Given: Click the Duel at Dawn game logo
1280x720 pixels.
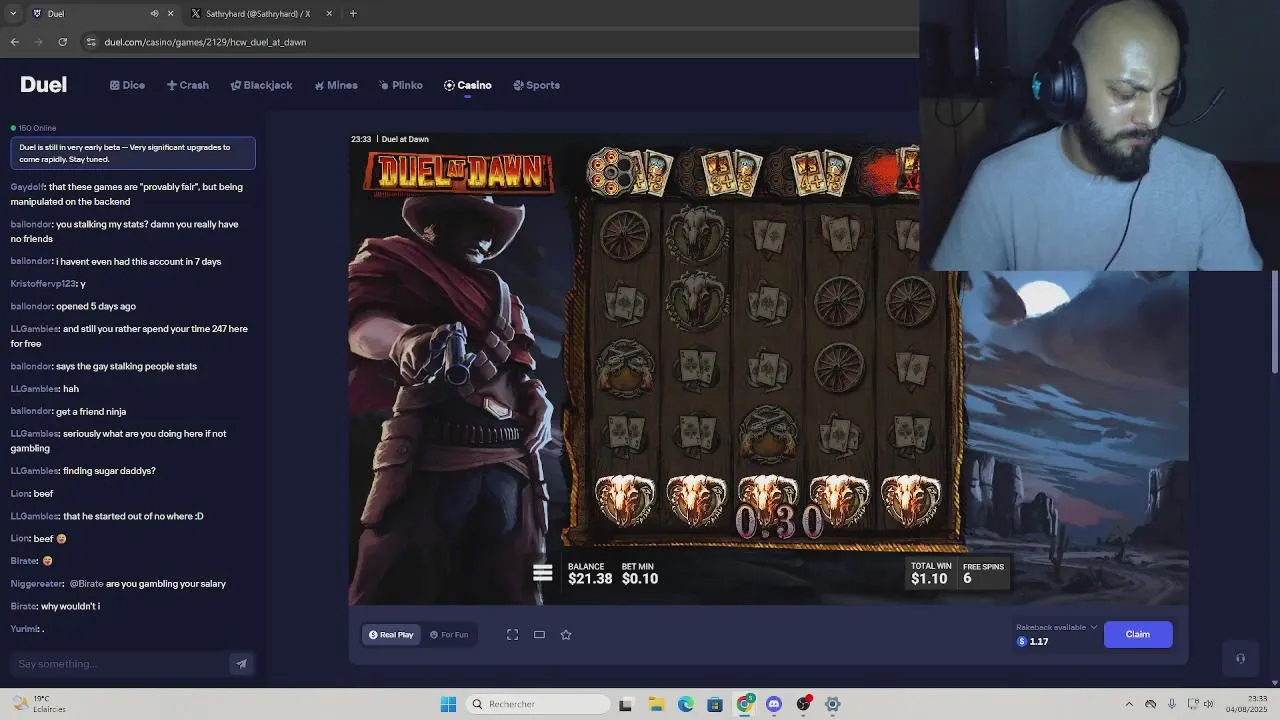Looking at the screenshot, I should 460,172.
